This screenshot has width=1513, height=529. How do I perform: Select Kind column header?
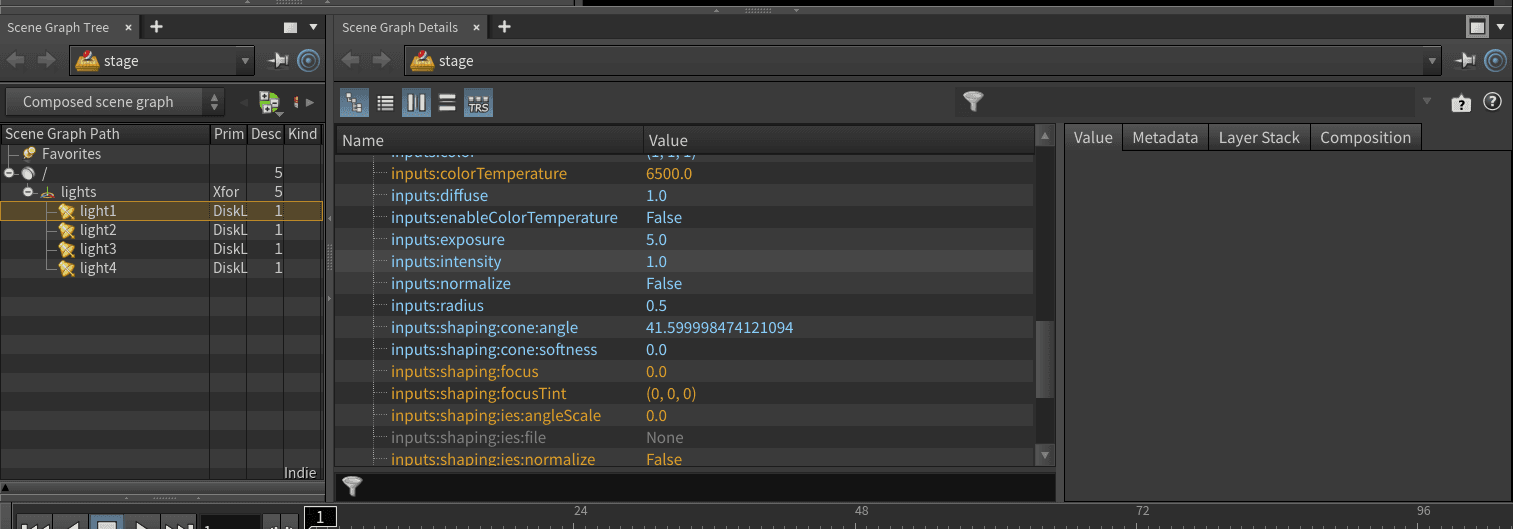pos(302,134)
